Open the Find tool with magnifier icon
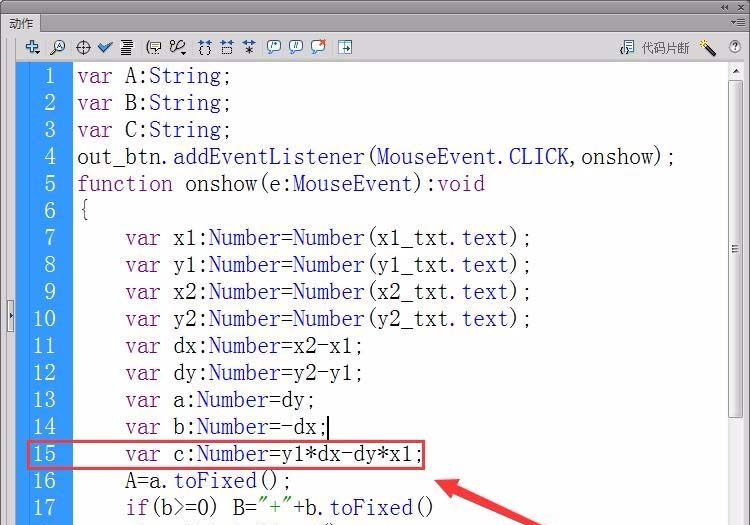The height and width of the screenshot is (525, 750). point(58,47)
